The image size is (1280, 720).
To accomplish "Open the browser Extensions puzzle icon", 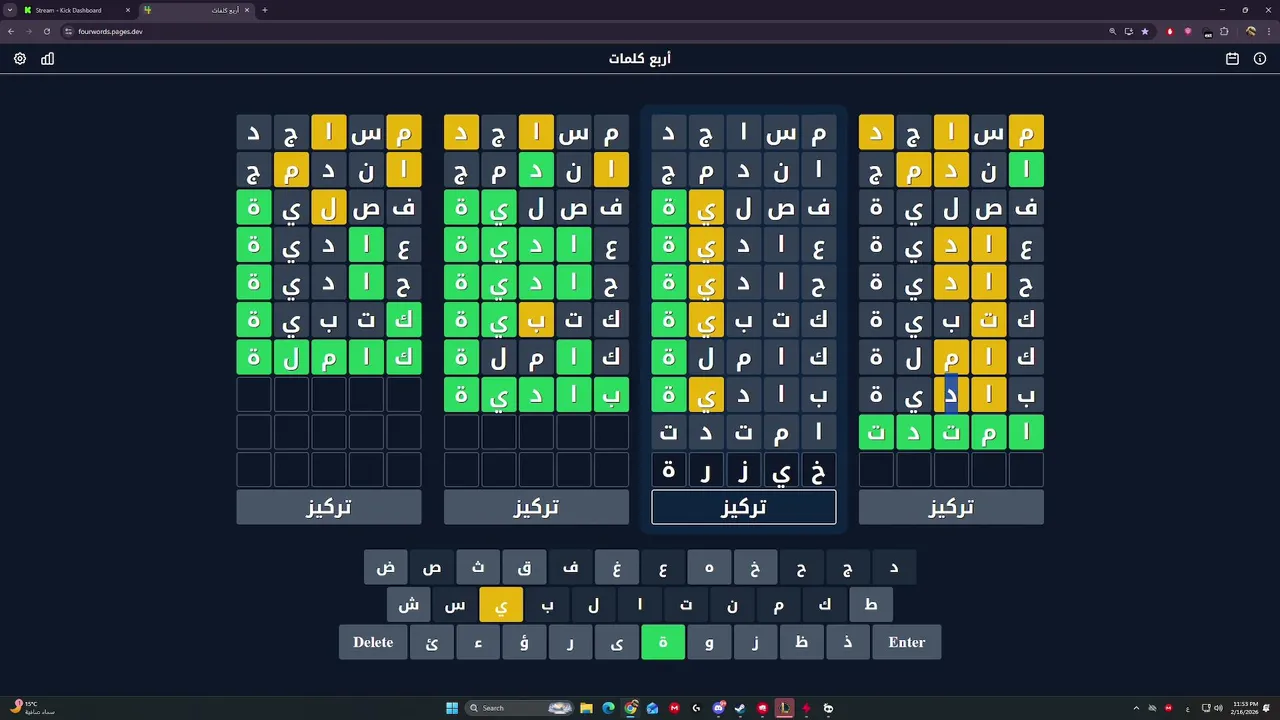I will tap(1224, 31).
